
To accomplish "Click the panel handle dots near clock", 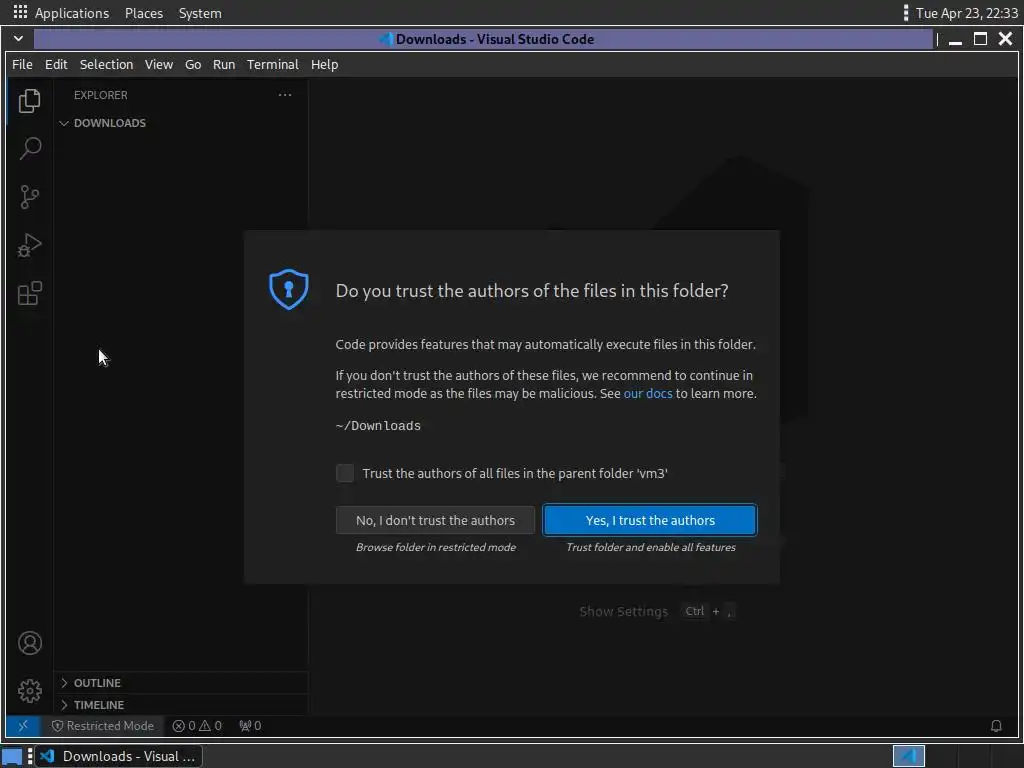I will point(905,13).
